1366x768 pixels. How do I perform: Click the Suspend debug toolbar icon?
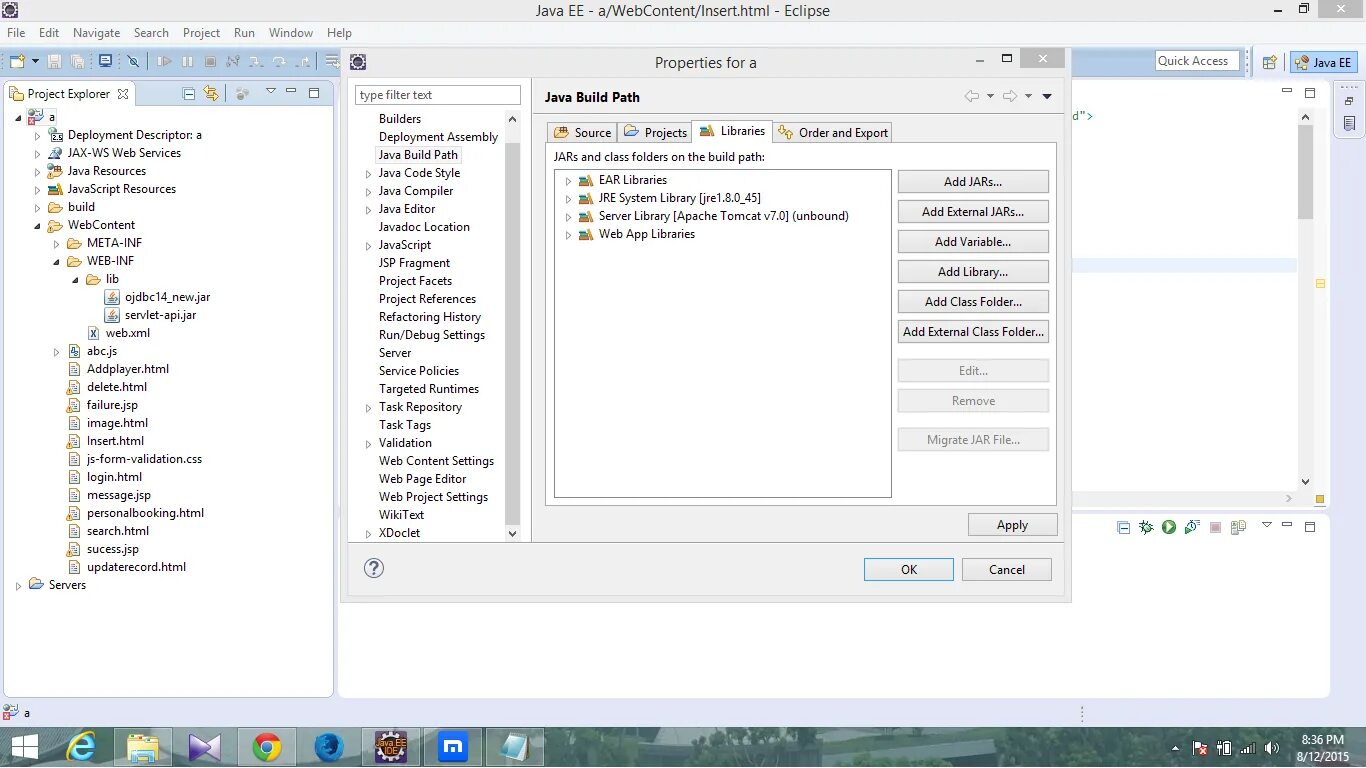[x=187, y=61]
